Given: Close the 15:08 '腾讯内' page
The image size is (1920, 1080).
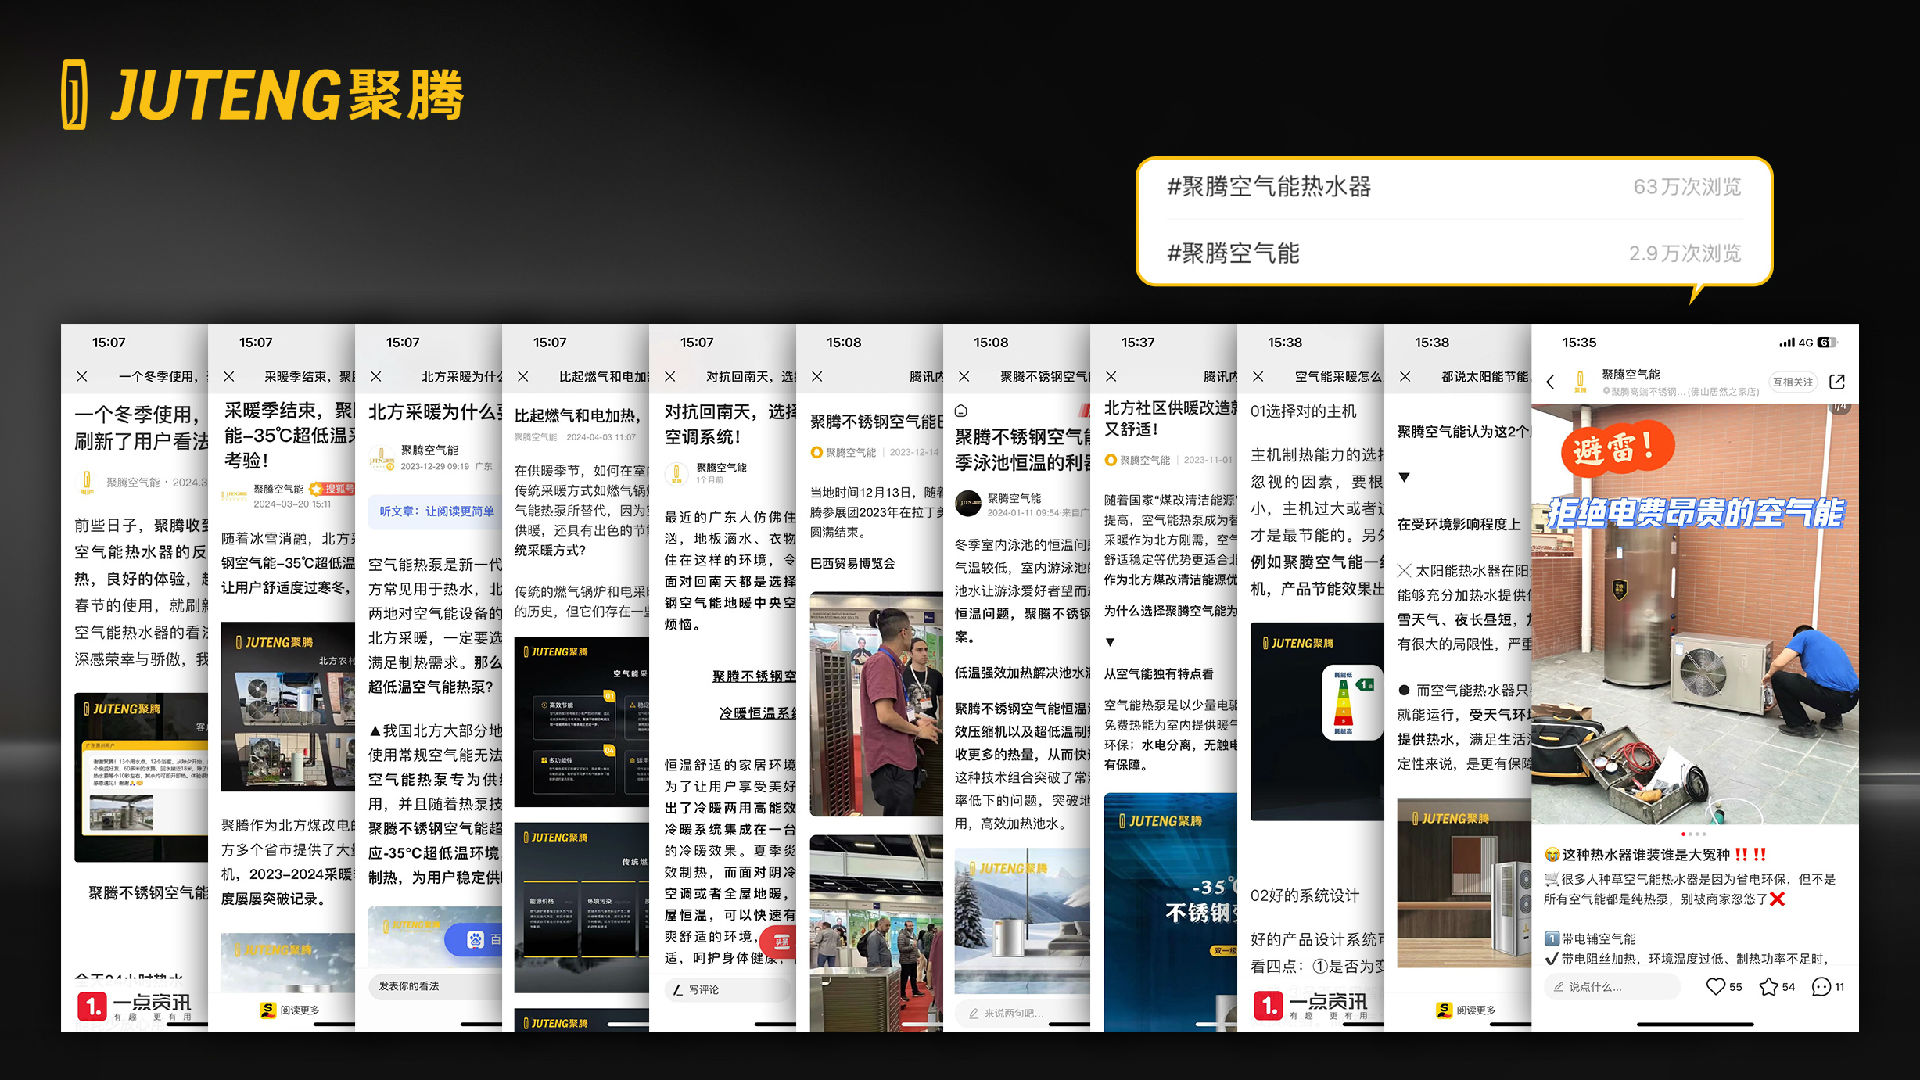Looking at the screenshot, I should click(x=817, y=377).
